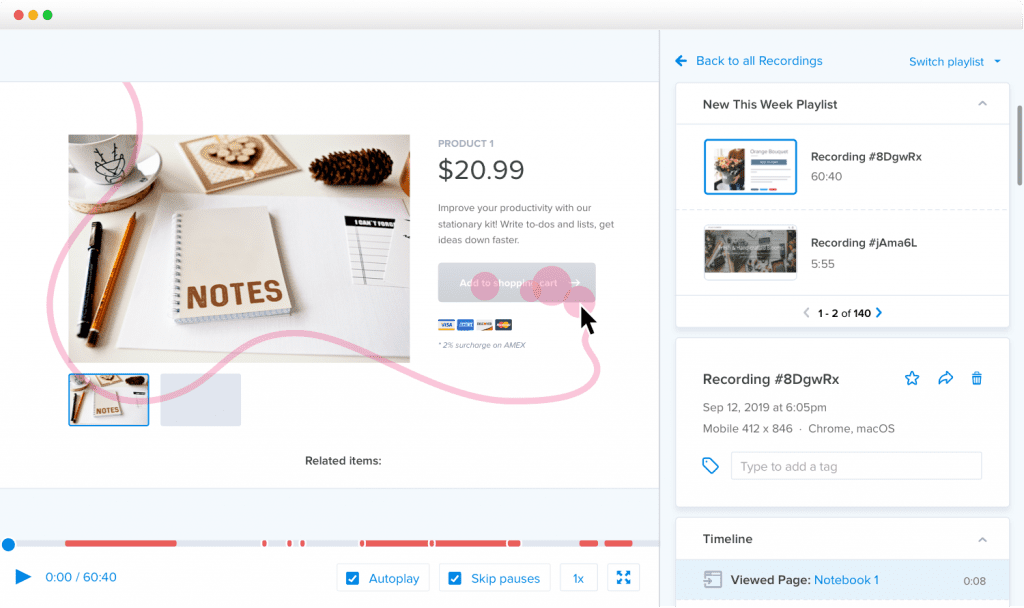Disable the Autoplay checkbox

point(353,577)
